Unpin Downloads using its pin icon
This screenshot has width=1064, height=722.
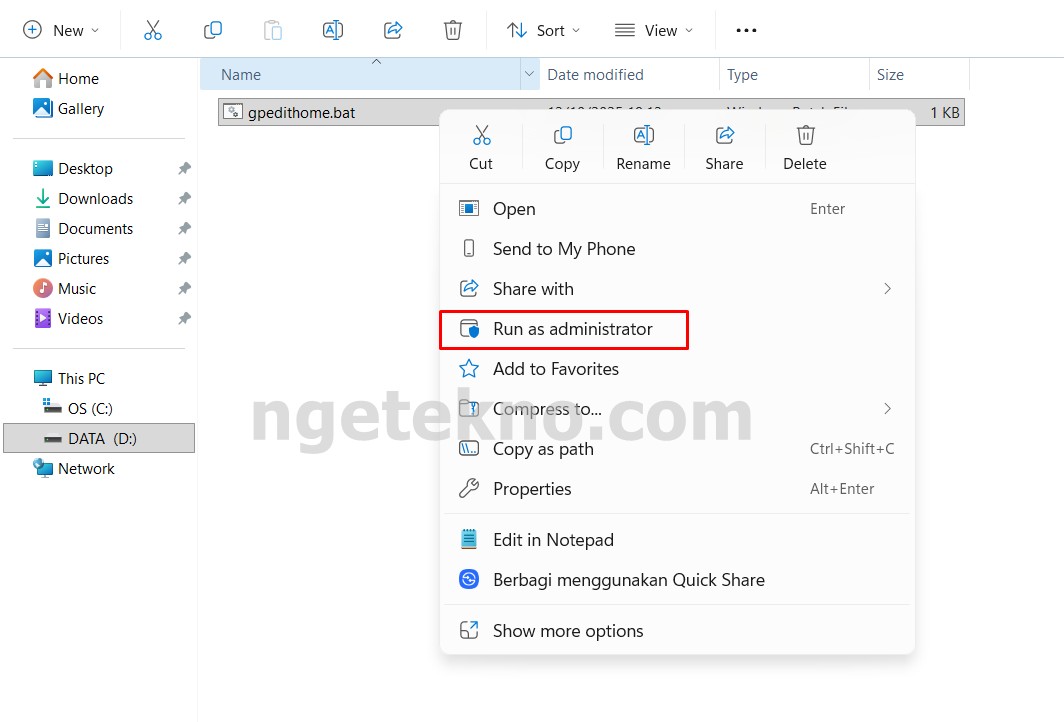[x=184, y=199]
